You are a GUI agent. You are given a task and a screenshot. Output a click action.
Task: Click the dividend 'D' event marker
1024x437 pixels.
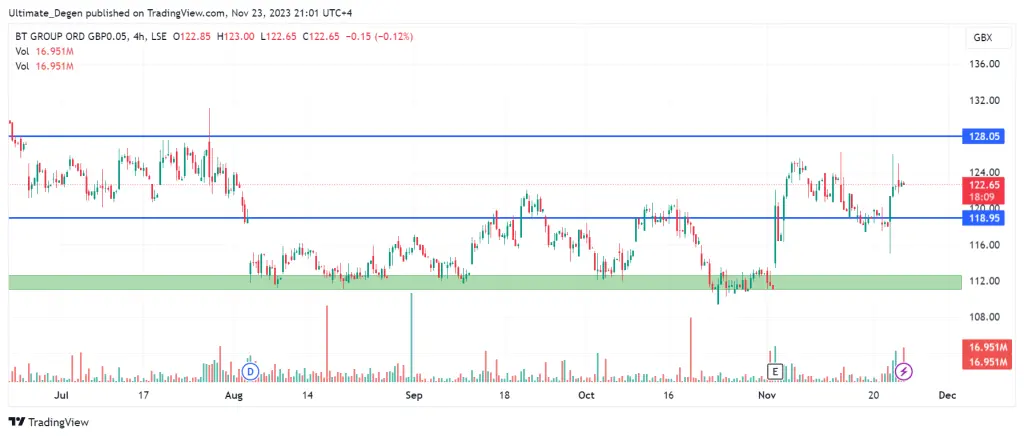pos(251,372)
